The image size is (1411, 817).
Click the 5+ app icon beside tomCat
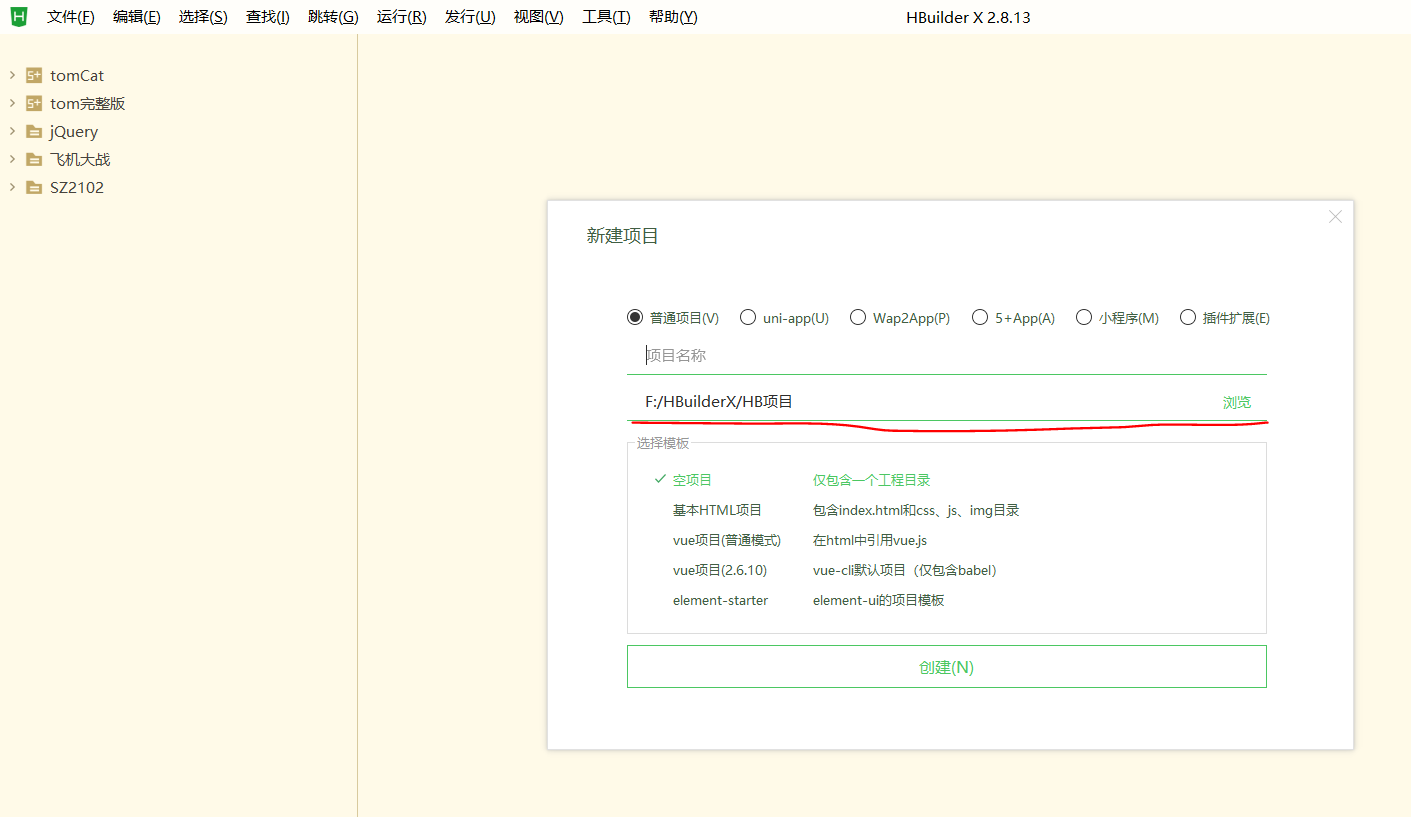pos(33,75)
